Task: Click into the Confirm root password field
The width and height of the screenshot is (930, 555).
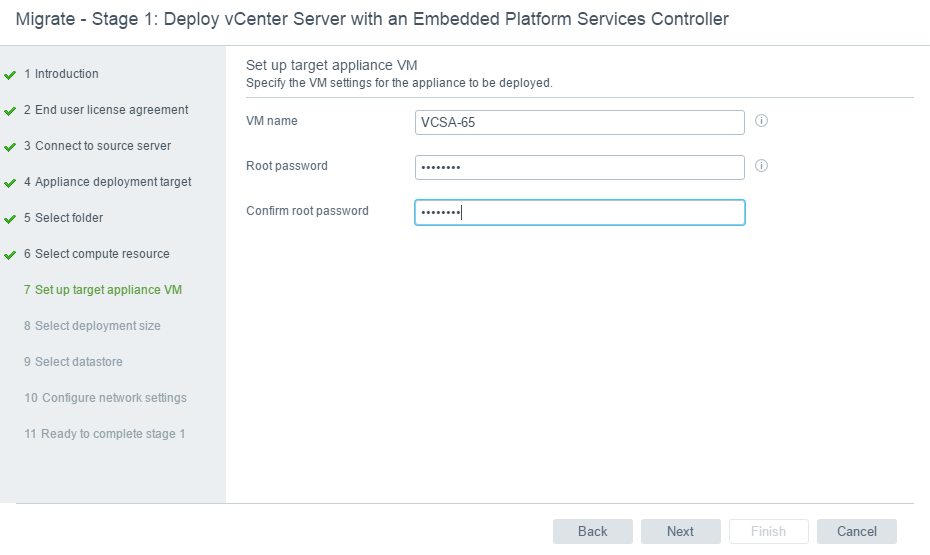Action: tap(579, 212)
